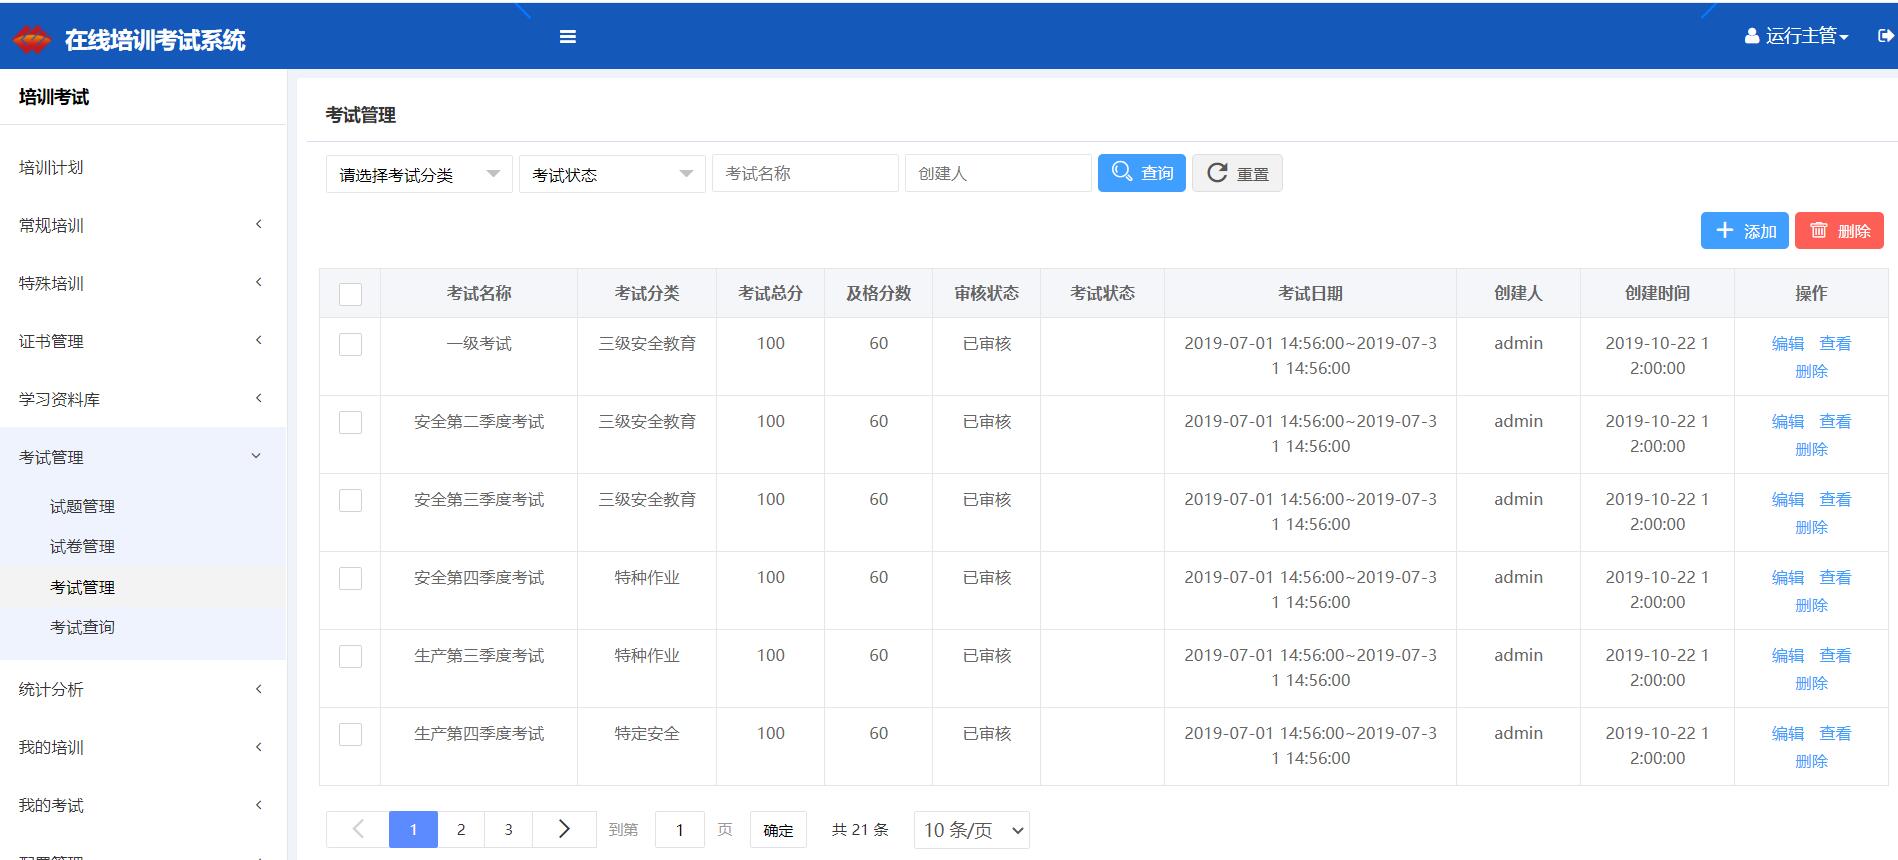Click the 在线培训考试系统 title text
Viewport: 1898px width, 860px height.
point(155,40)
